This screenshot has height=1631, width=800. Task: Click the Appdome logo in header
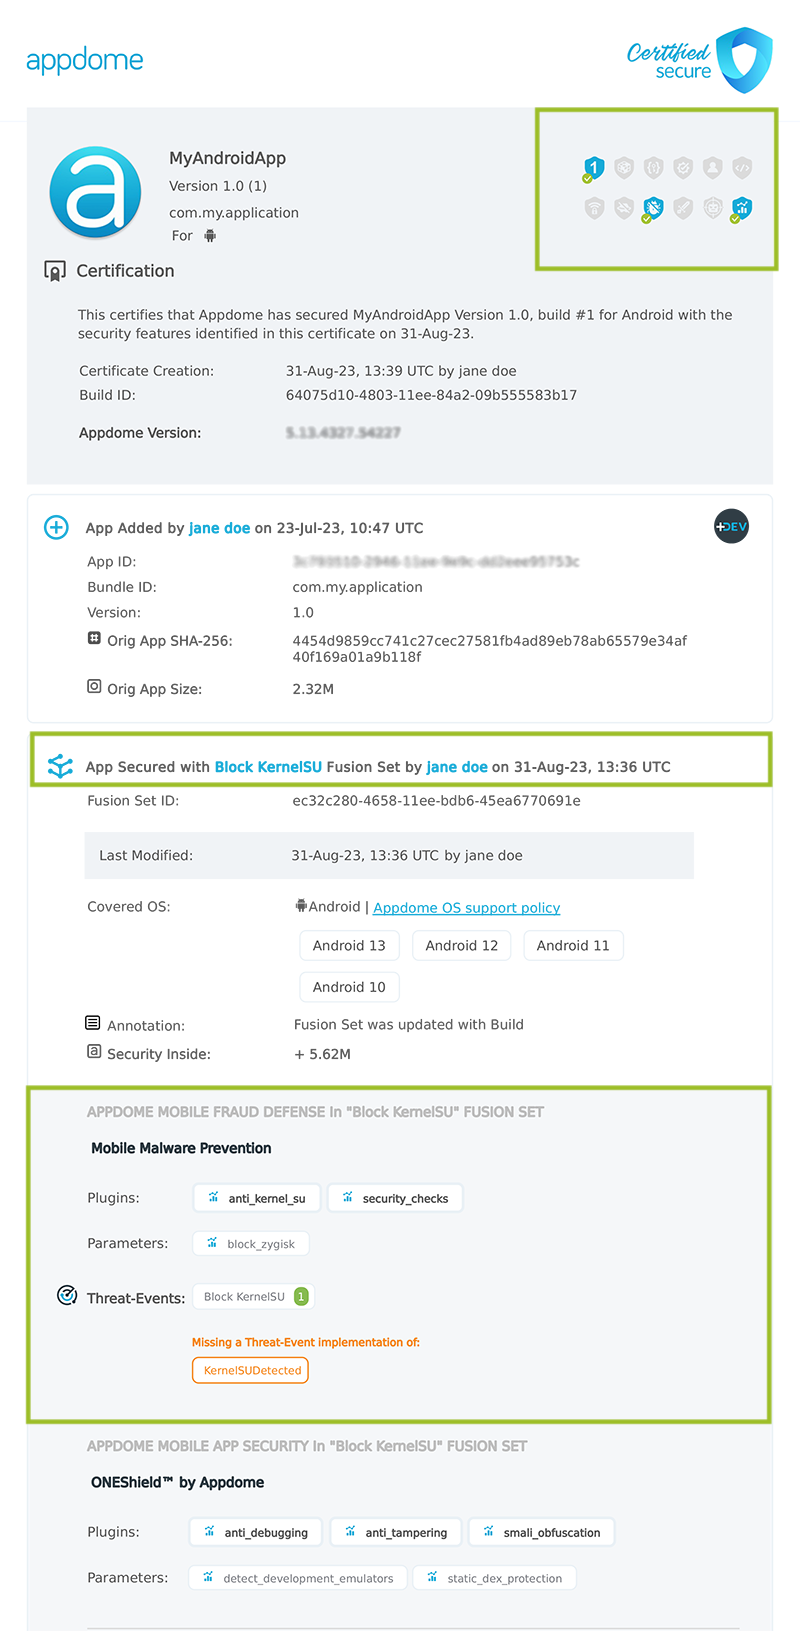point(85,60)
